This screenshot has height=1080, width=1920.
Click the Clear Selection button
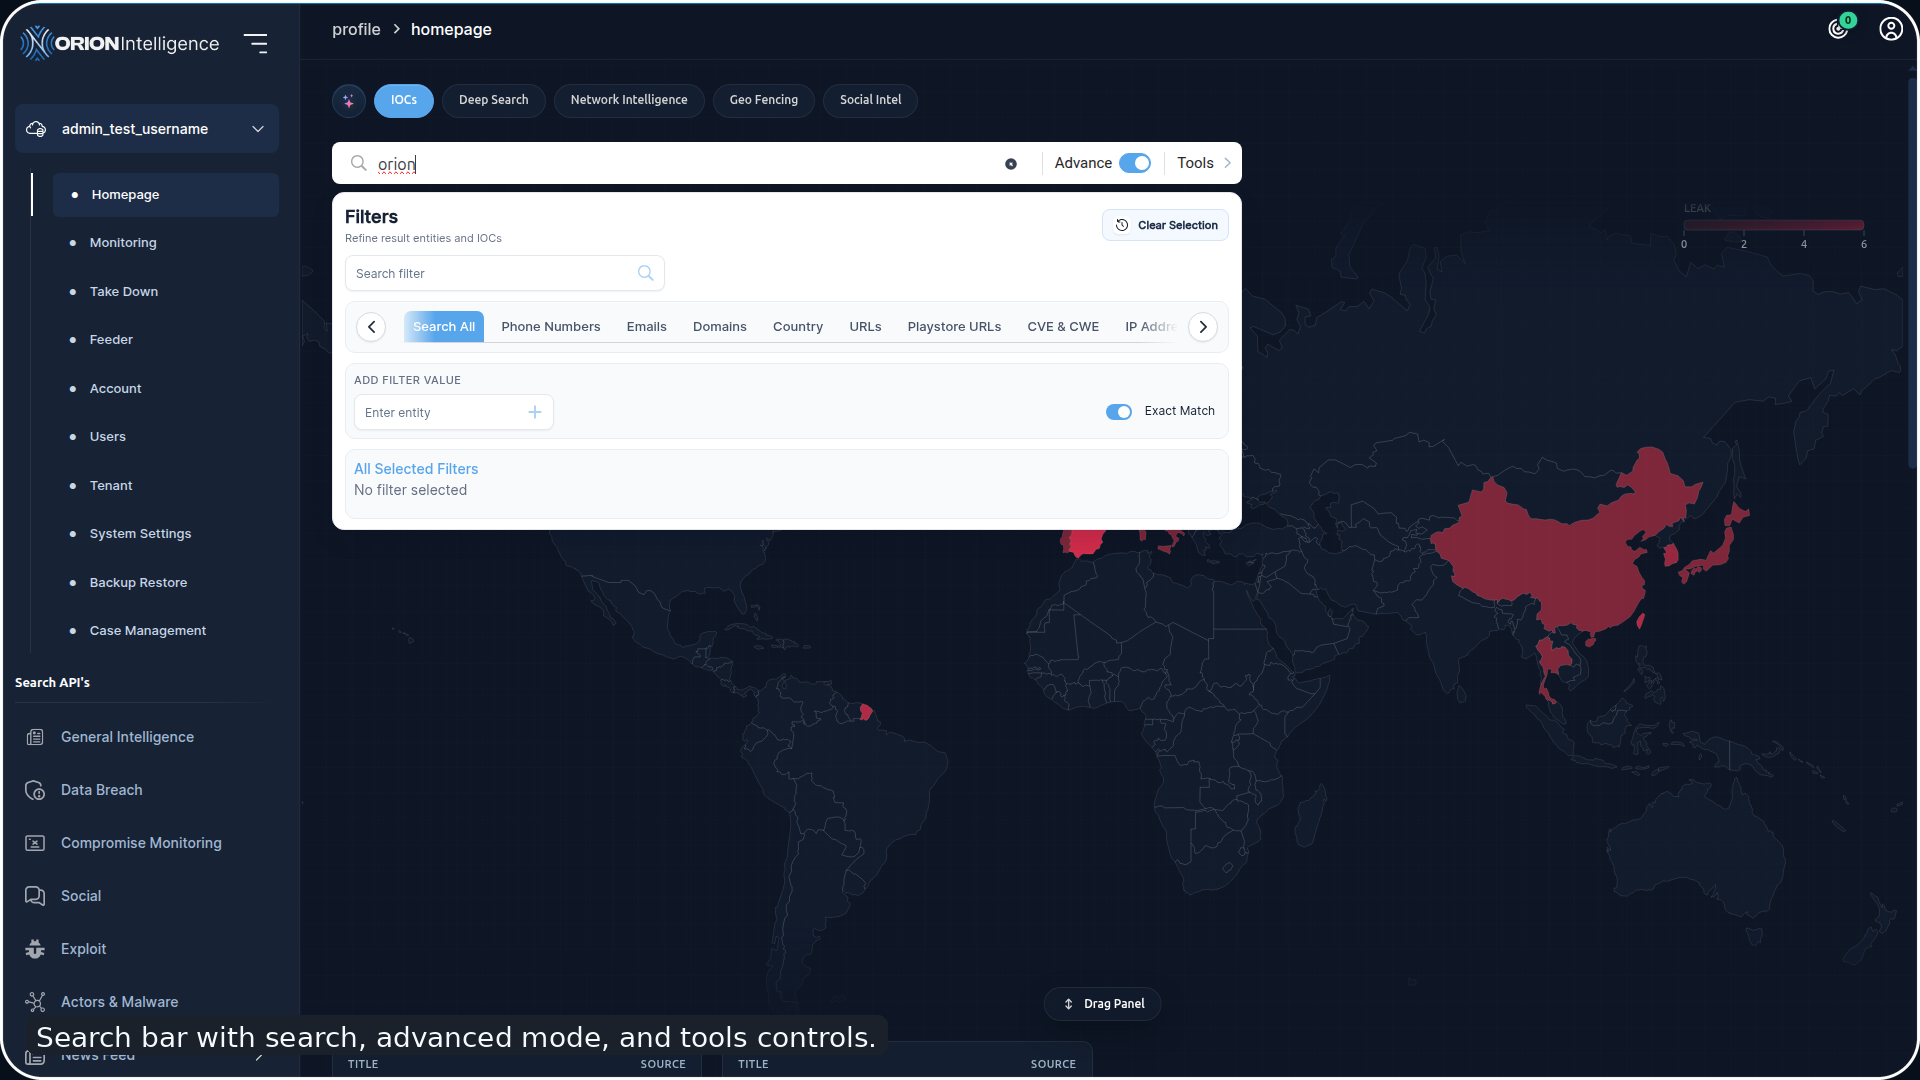[x=1166, y=225]
